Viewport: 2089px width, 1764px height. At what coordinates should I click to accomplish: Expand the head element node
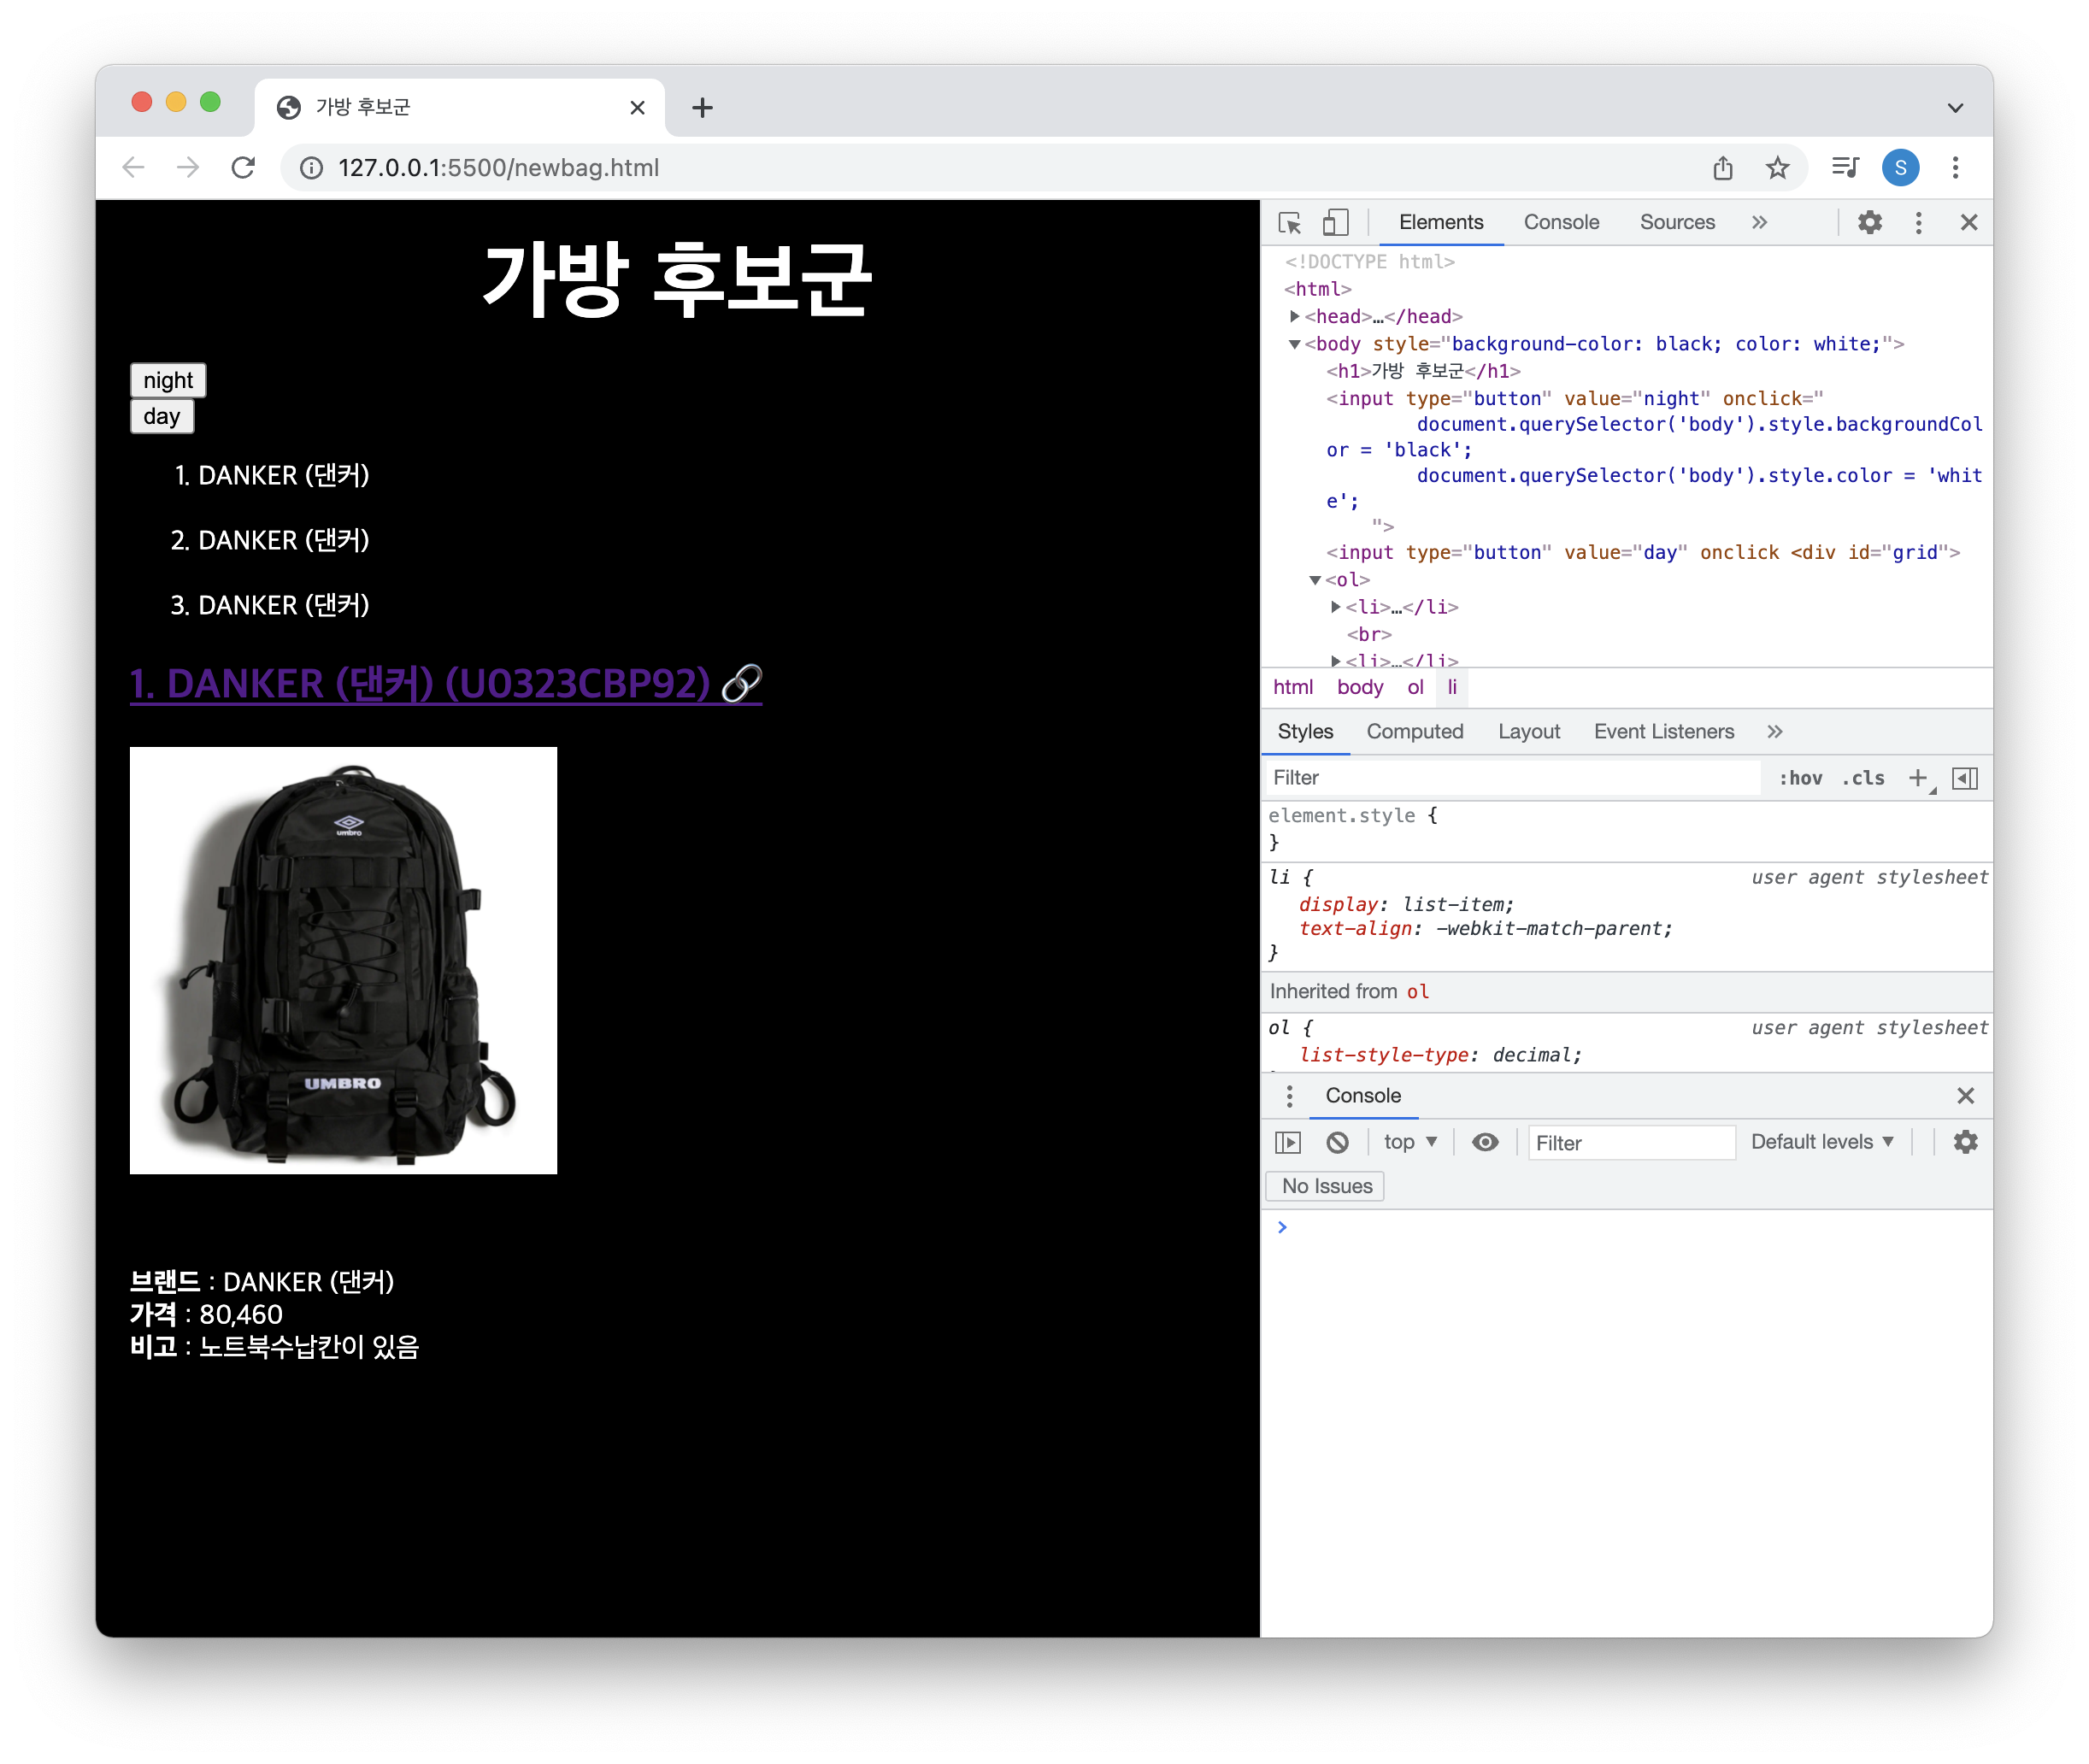click(x=1295, y=316)
